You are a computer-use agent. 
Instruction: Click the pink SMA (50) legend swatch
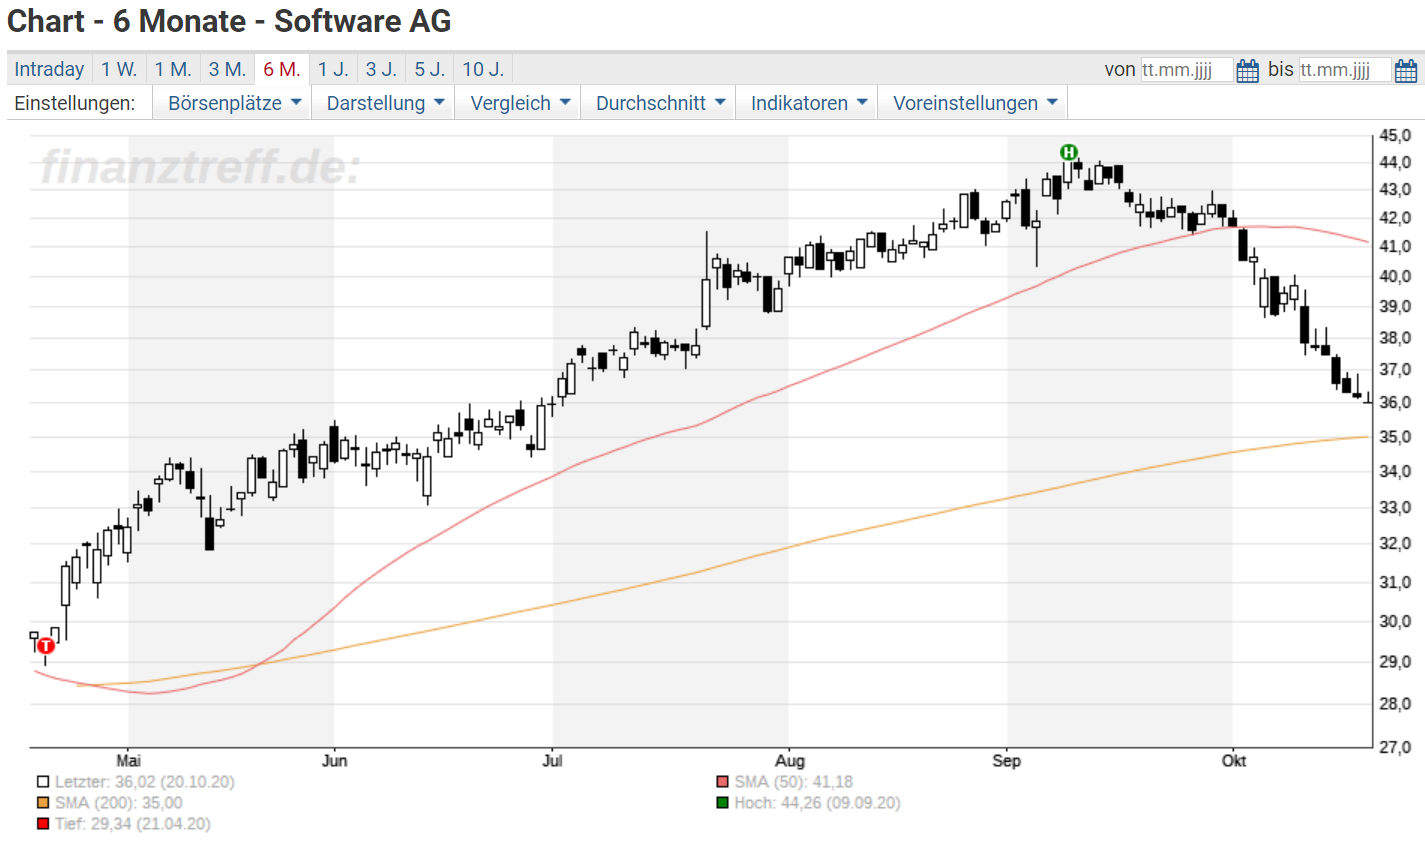click(x=722, y=782)
